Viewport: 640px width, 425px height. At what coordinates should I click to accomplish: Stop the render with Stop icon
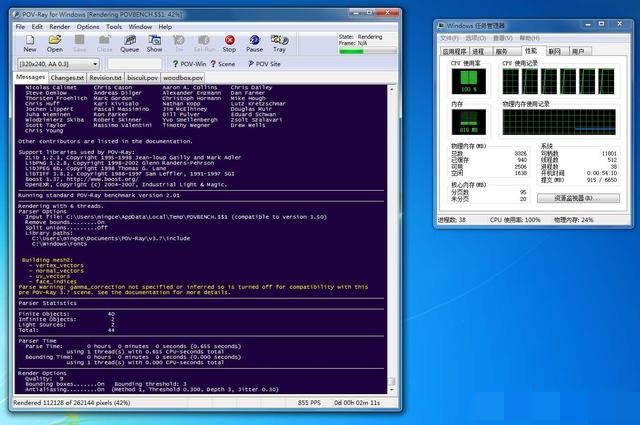229,43
